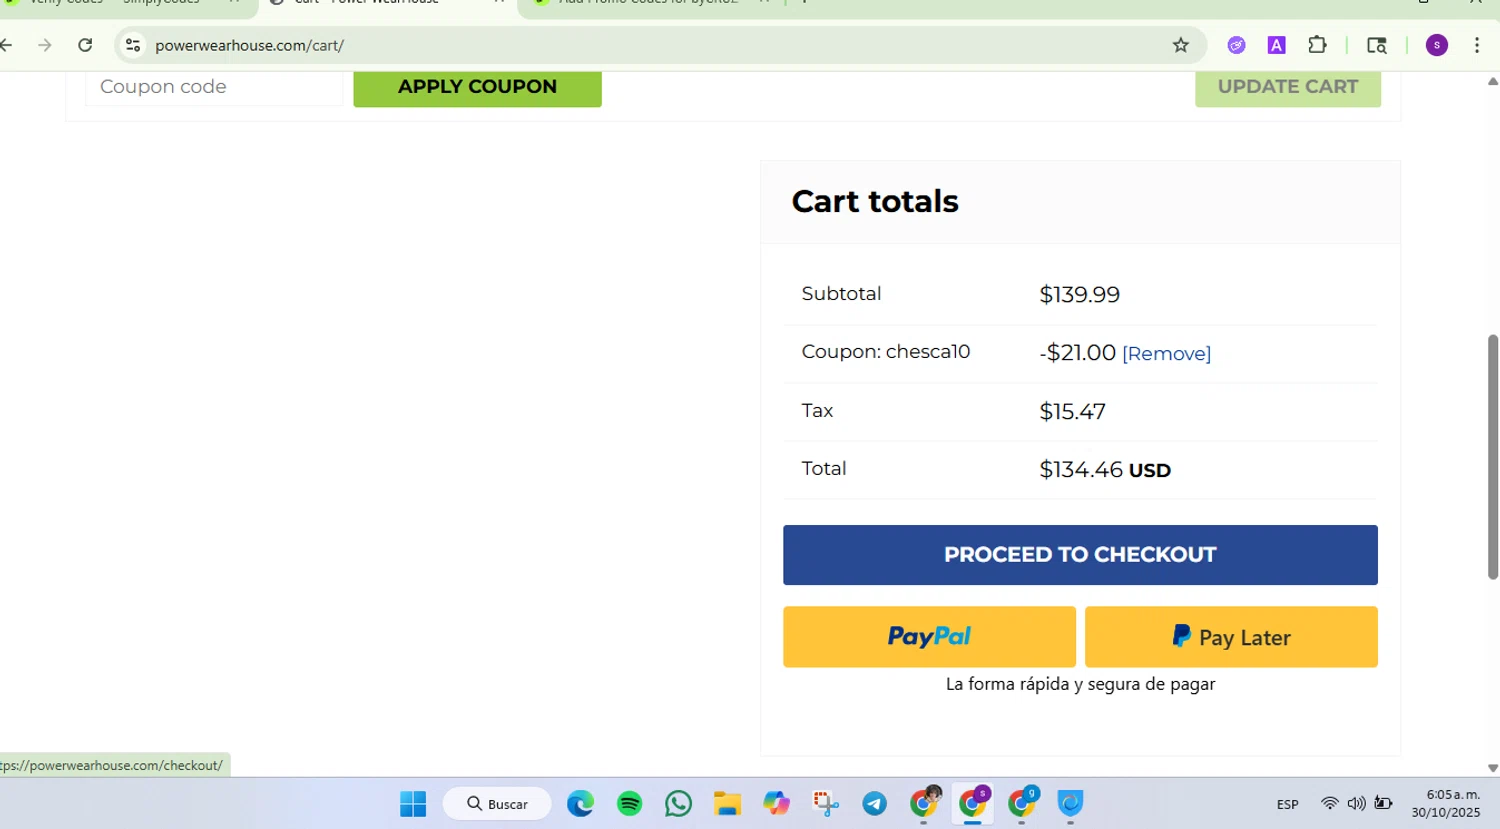1500x829 pixels.
Task: Open the purple 'A' extension icon
Action: click(1277, 45)
